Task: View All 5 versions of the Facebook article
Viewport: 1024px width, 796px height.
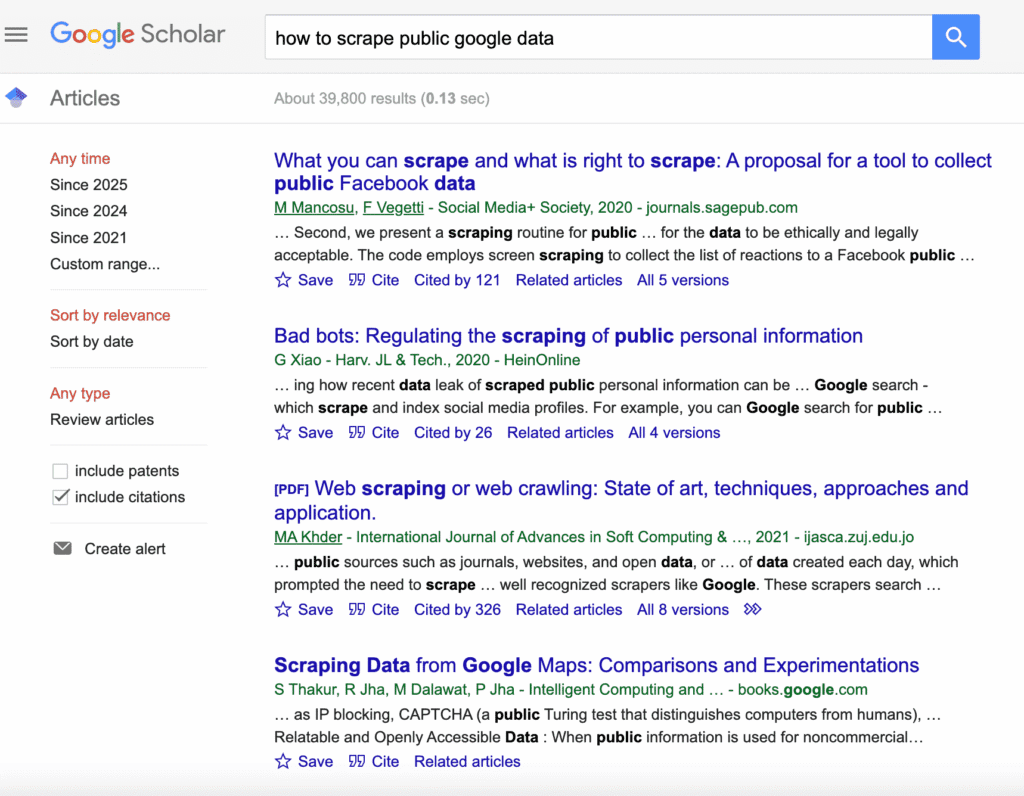Action: [x=682, y=281]
